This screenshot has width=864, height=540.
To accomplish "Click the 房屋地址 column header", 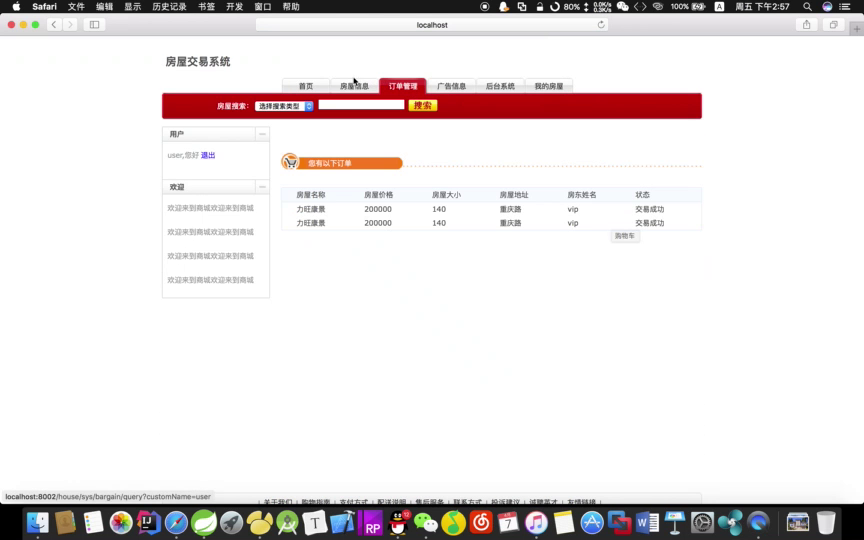I will click(514, 195).
